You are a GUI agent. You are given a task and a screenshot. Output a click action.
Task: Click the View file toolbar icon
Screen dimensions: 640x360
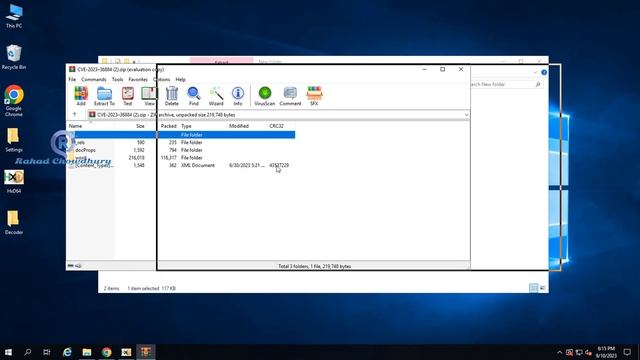(x=149, y=96)
